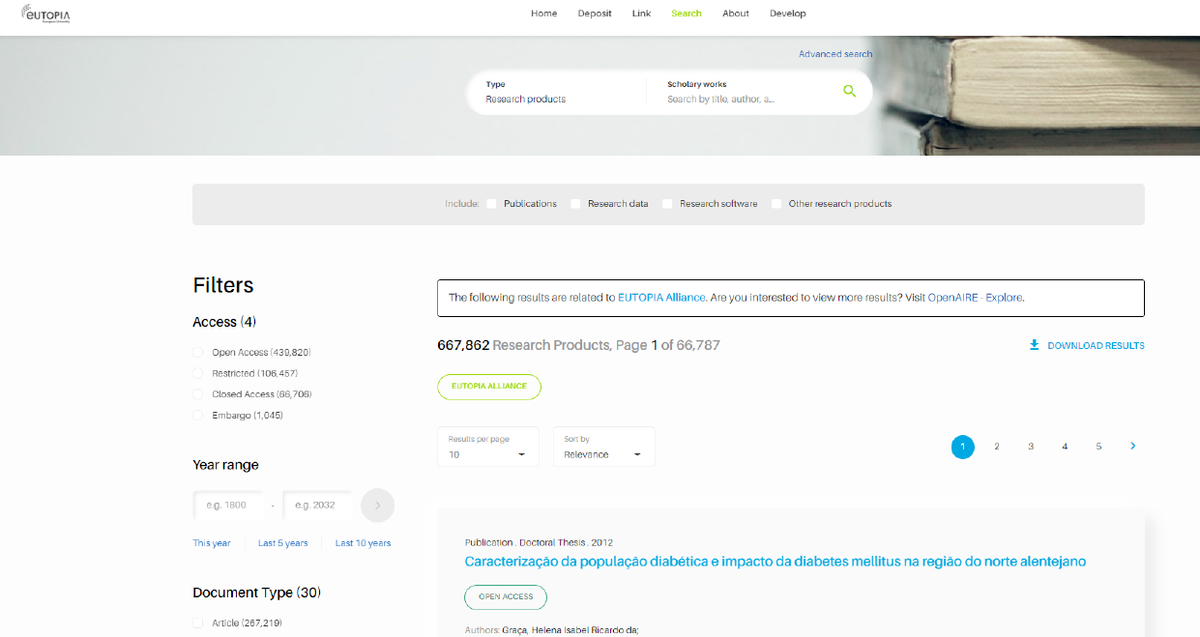Select the Open Access filter checkbox
Screen dimensions: 1200x637
[x=198, y=353]
